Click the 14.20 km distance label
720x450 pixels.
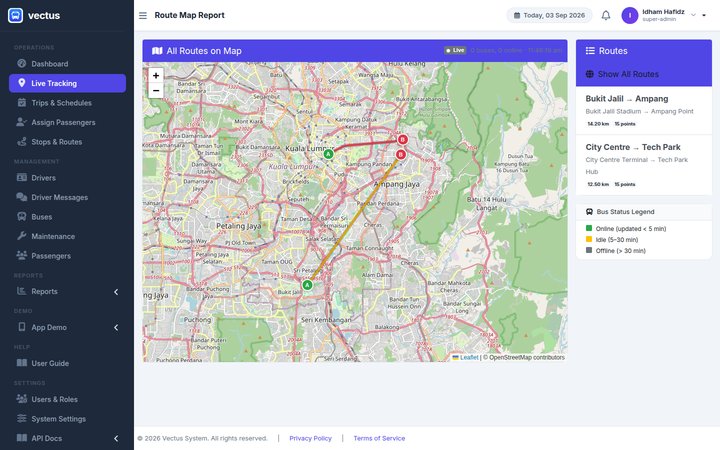[x=598, y=124]
